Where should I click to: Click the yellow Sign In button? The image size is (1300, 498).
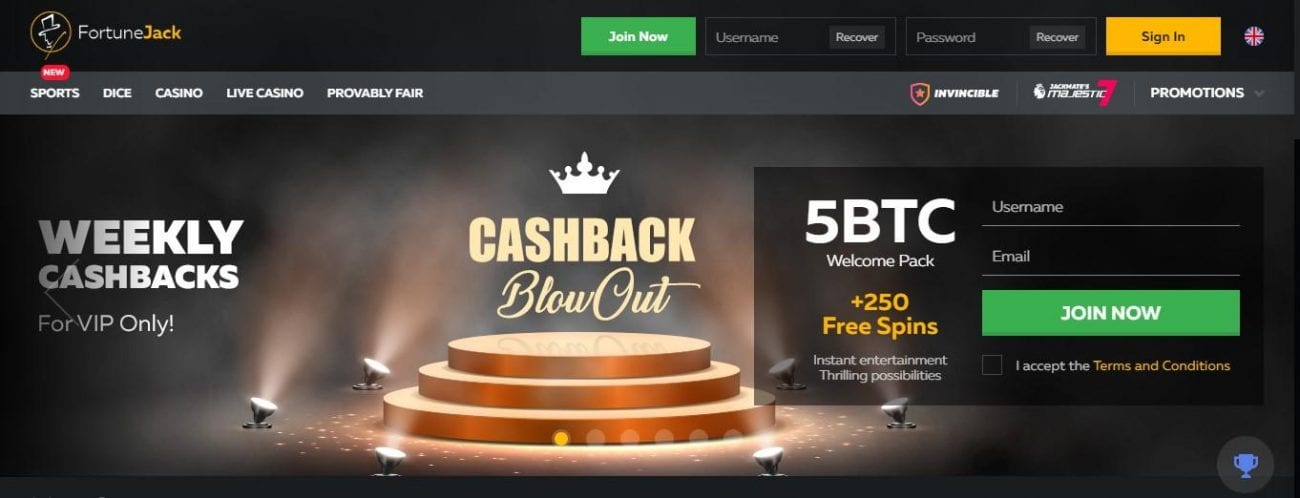(1163, 36)
